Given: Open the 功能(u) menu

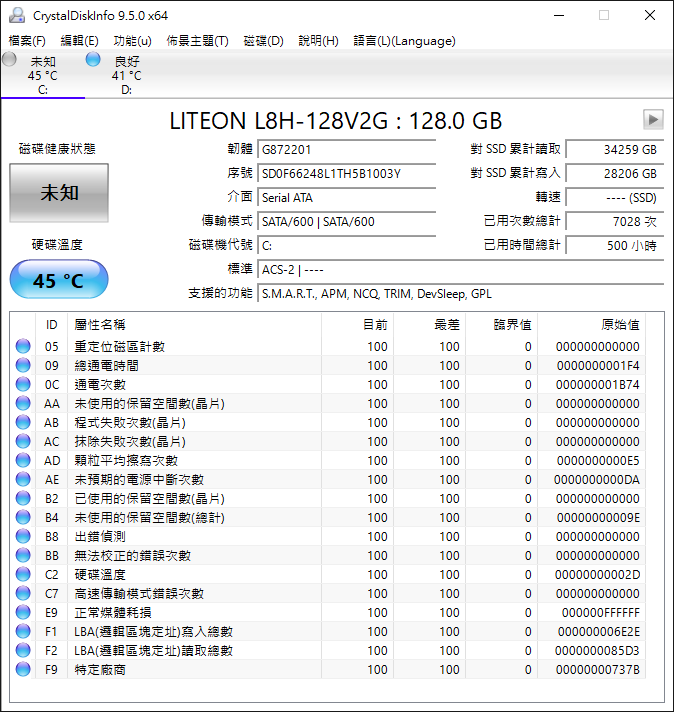Looking at the screenshot, I should (x=132, y=41).
